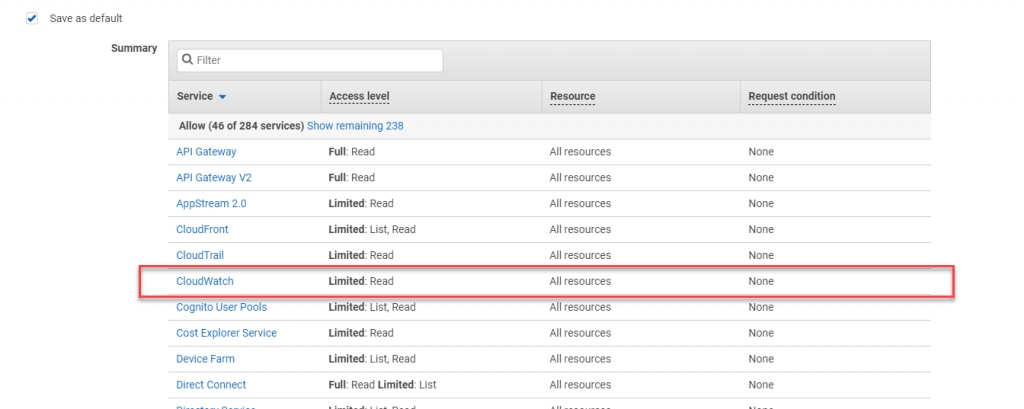Click the magnifier icon in Filter box
This screenshot has height=409, width=1024.
pyautogui.click(x=187, y=60)
